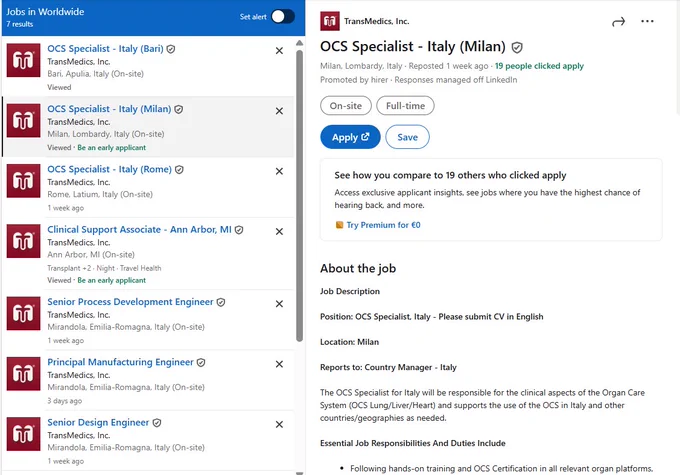Click the blue Apply button
Viewport: 680px width, 475px height.
click(350, 137)
